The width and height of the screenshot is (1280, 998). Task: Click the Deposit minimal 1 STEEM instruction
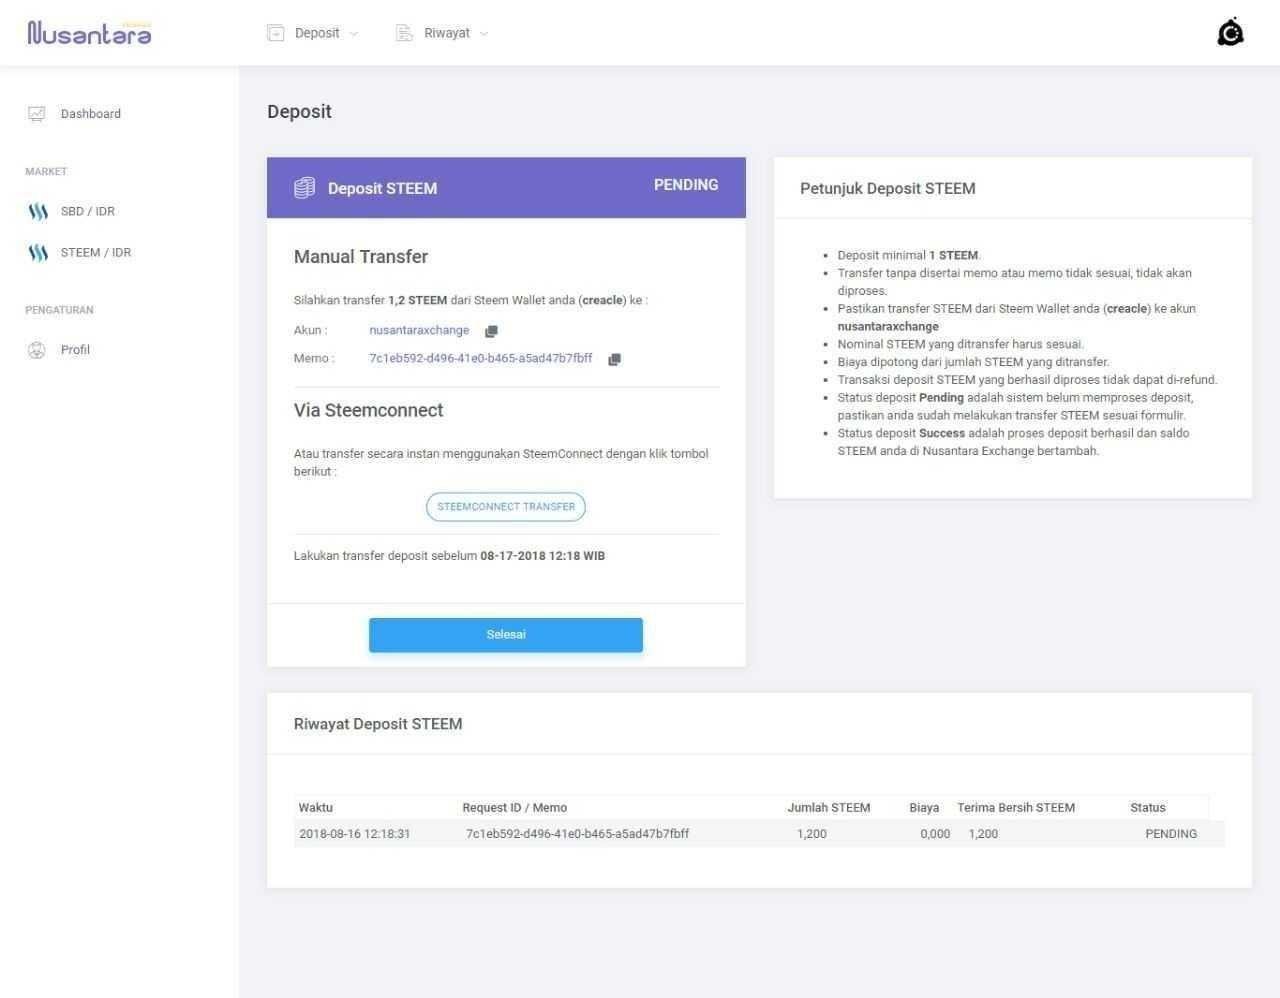click(x=909, y=255)
